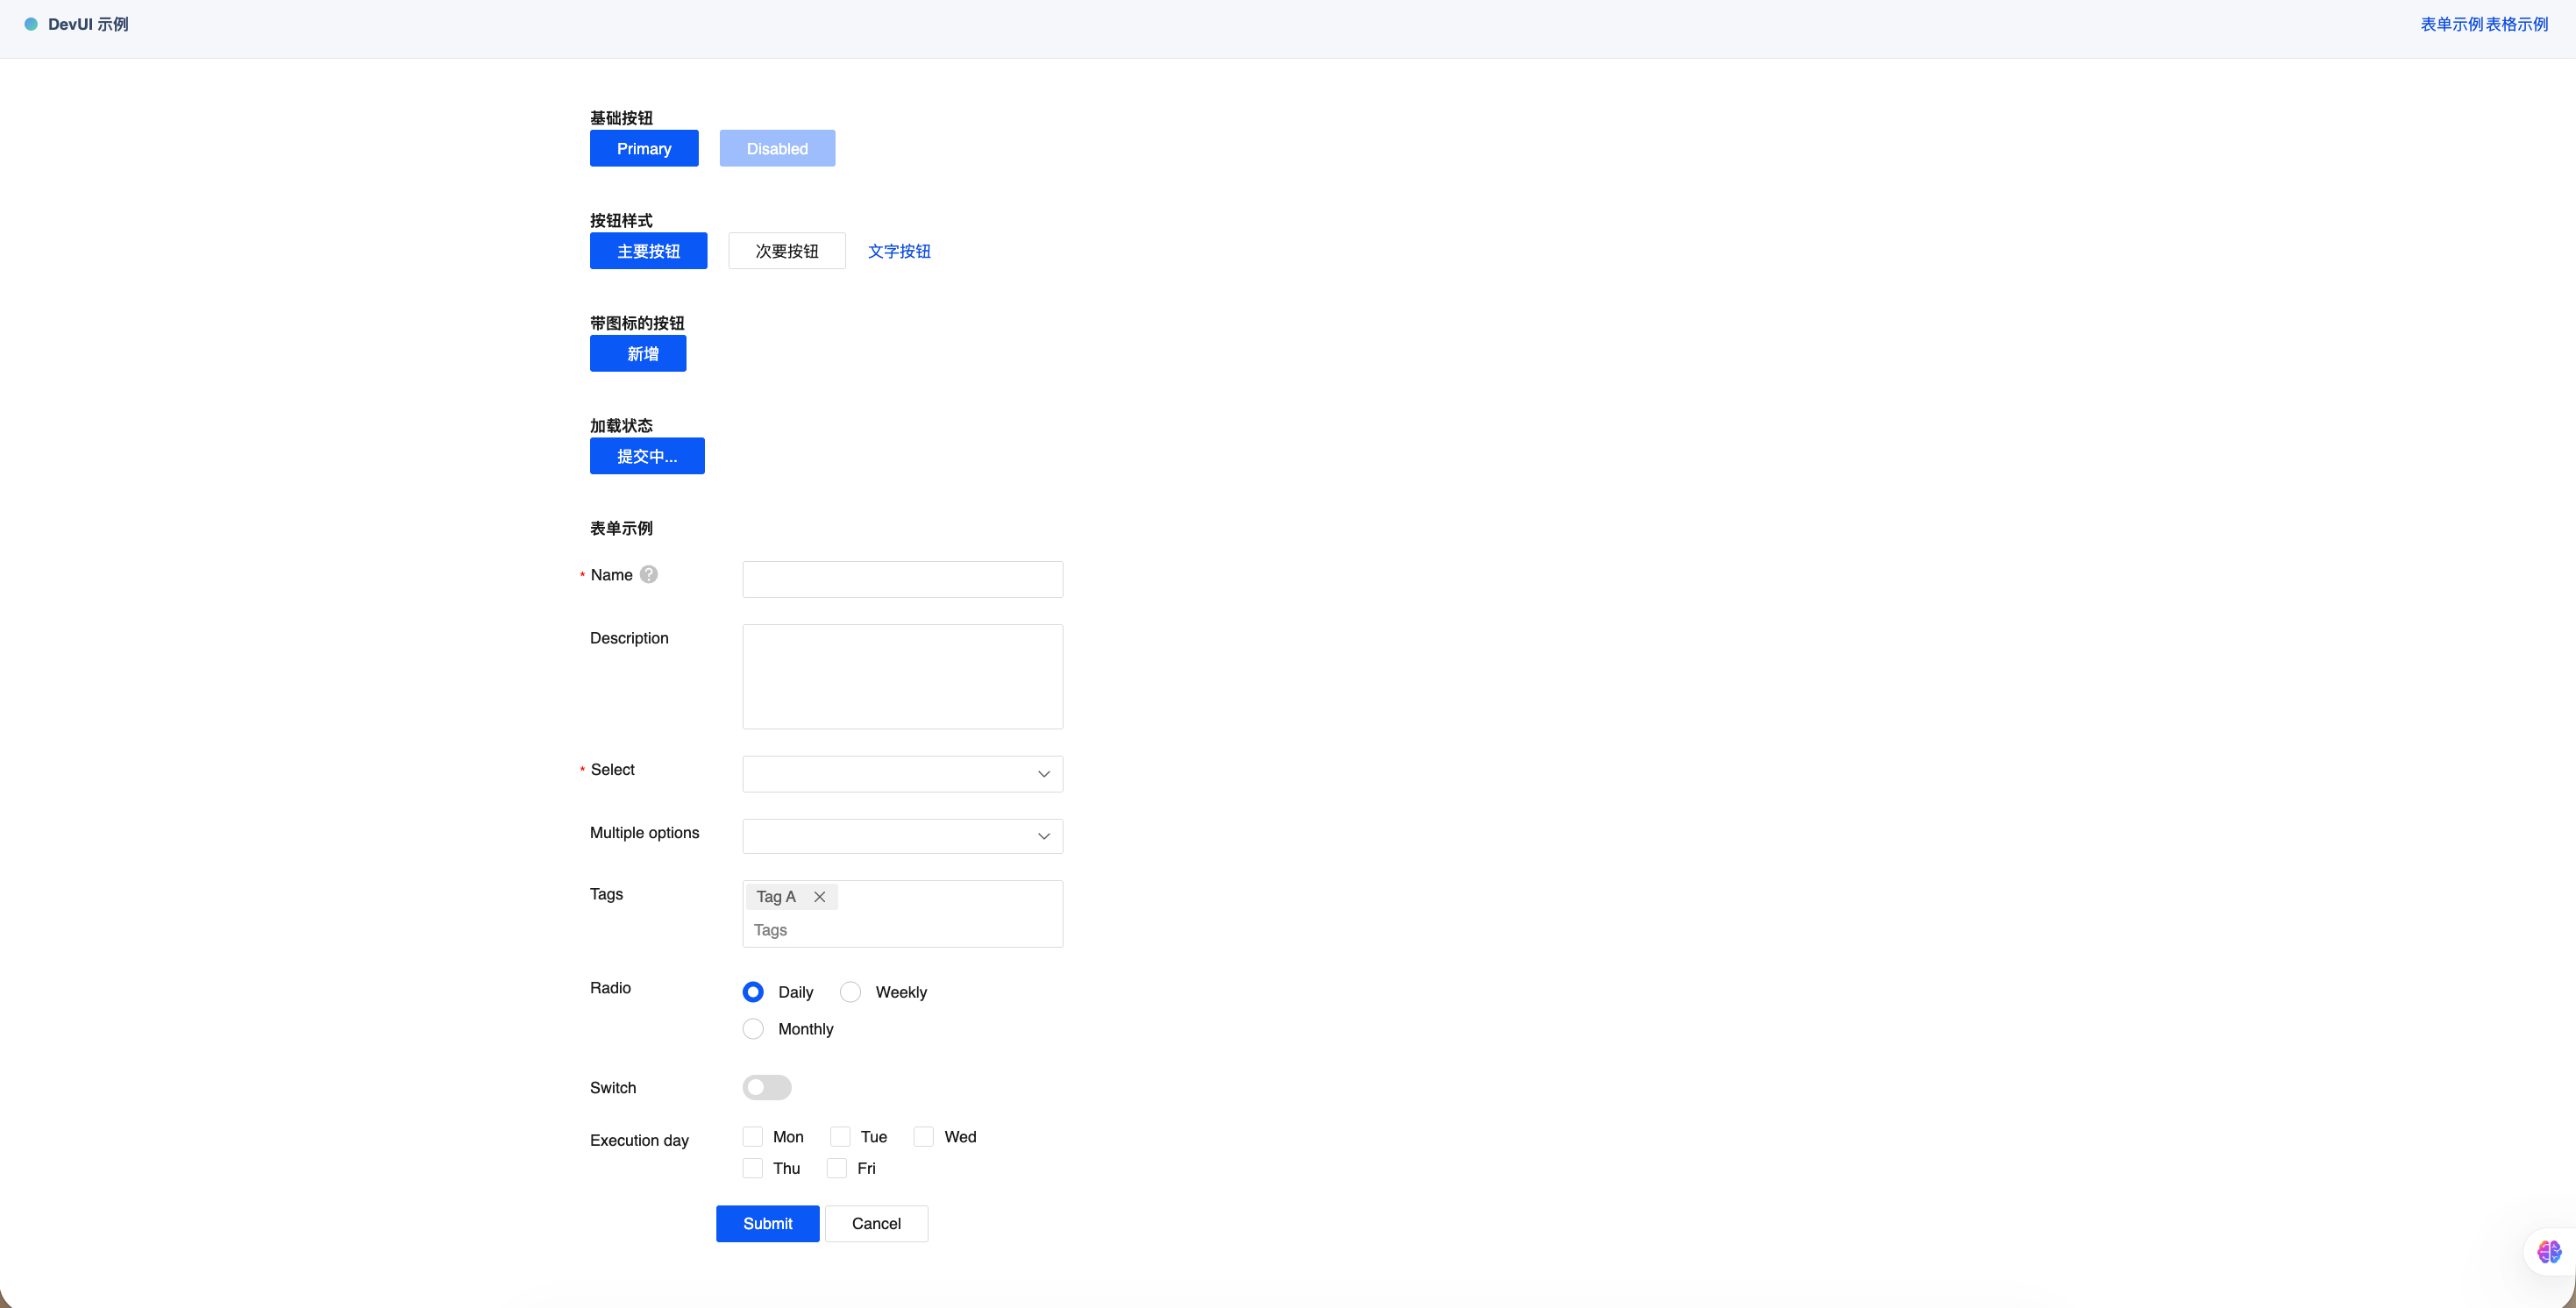Open the brain assistant icon at bottom right
Screen dimensions: 2576x1308
pyautogui.click(x=2548, y=1251)
